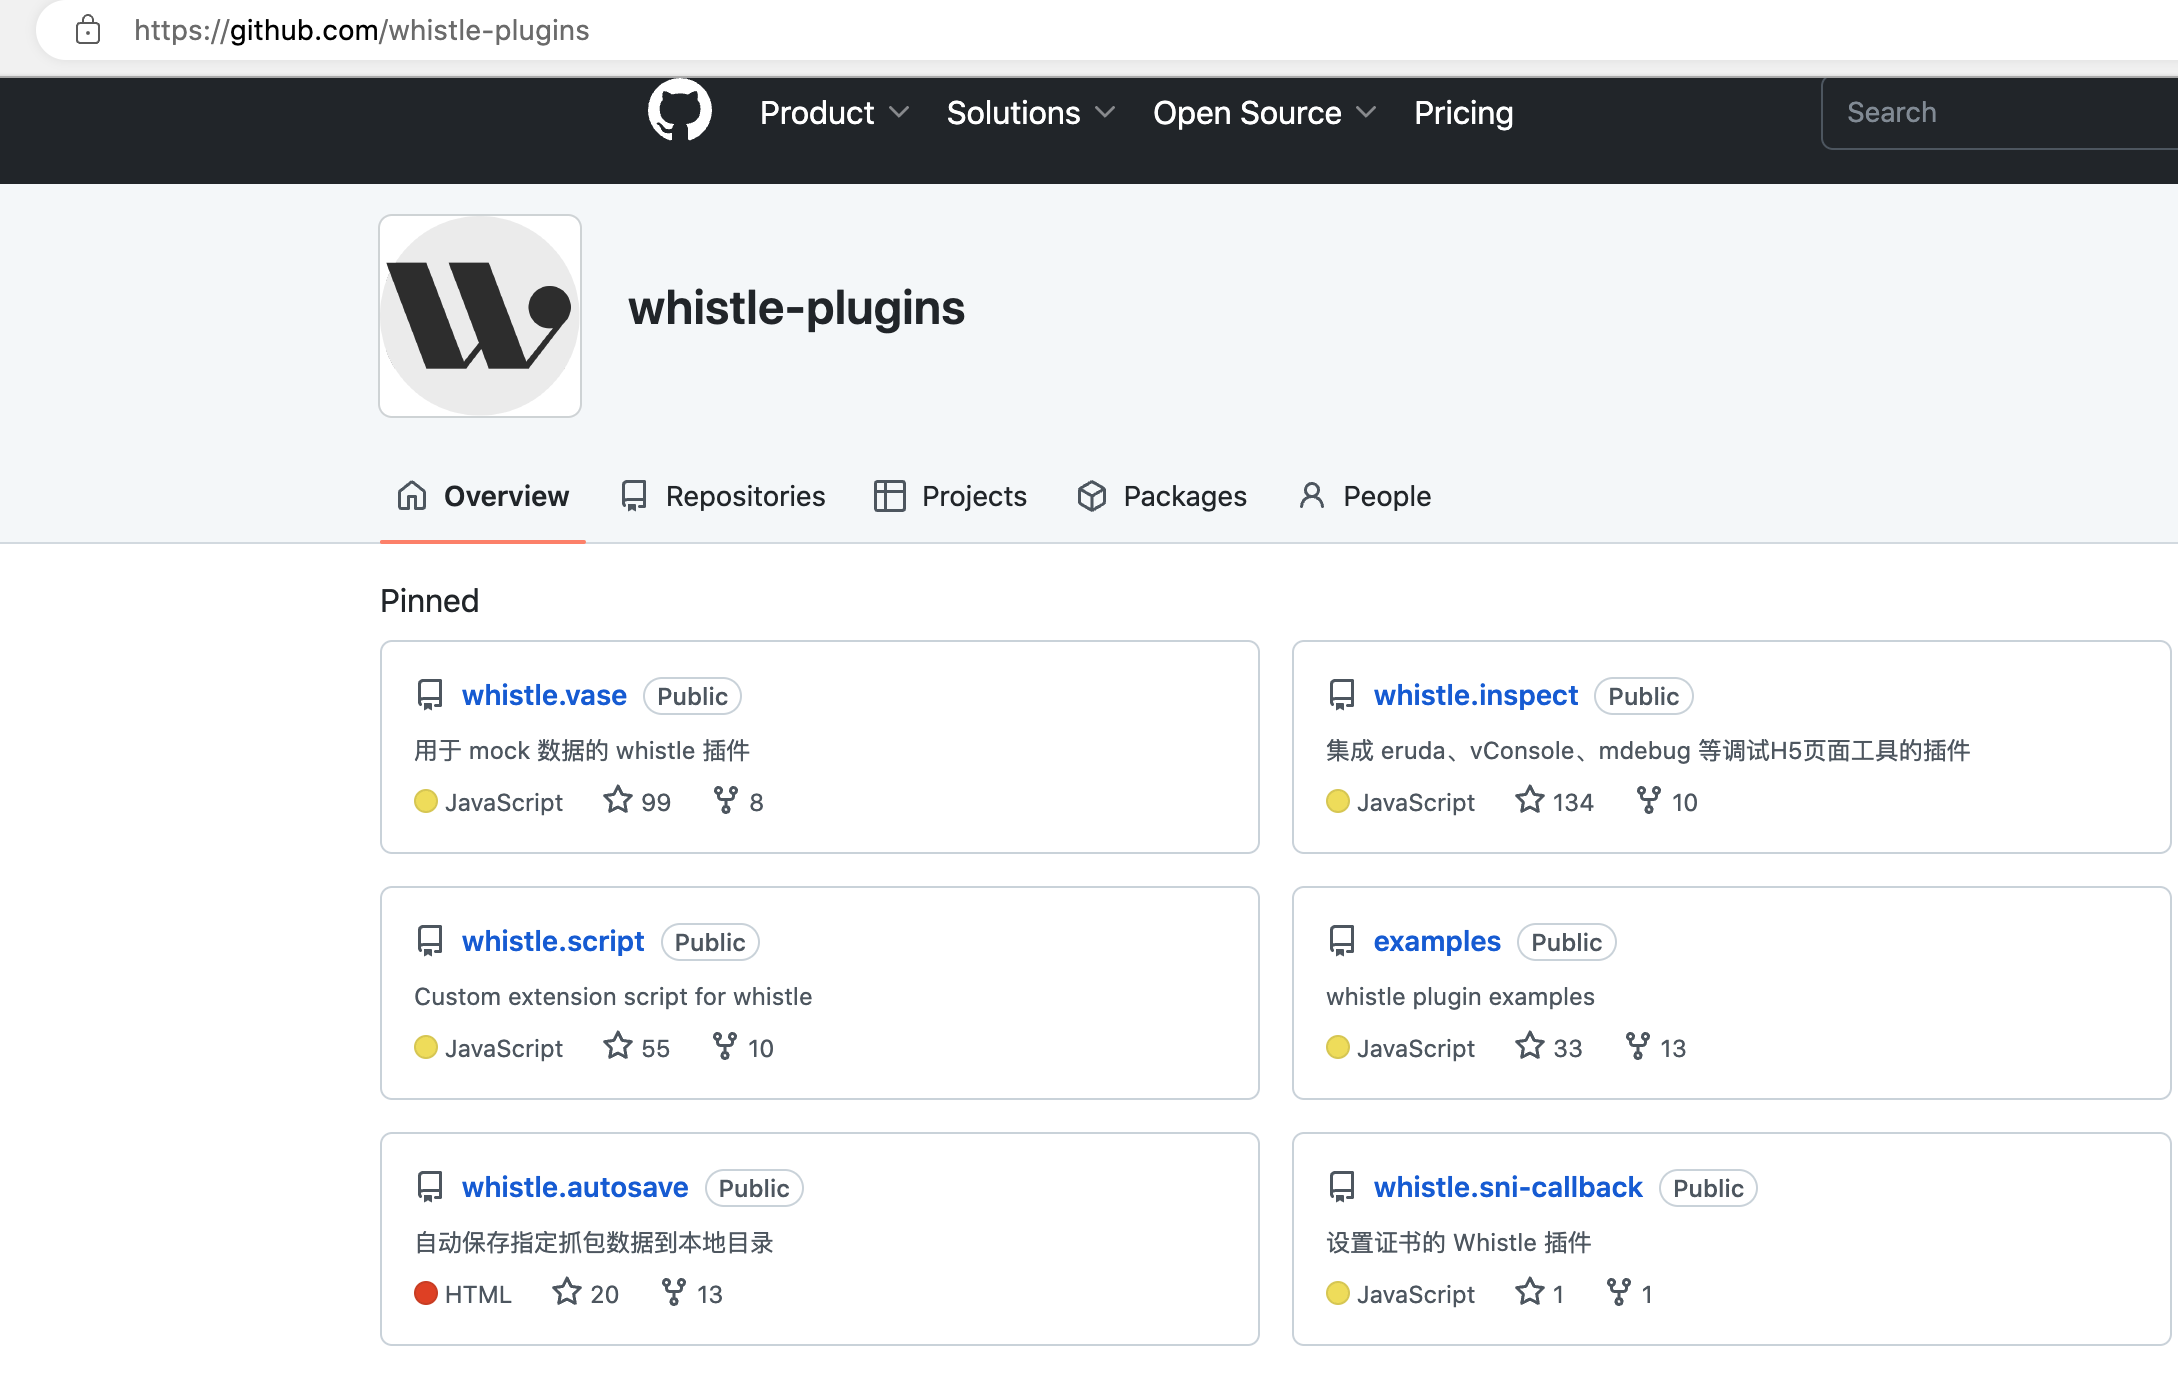Click repo icon beside examples

click(x=1342, y=941)
